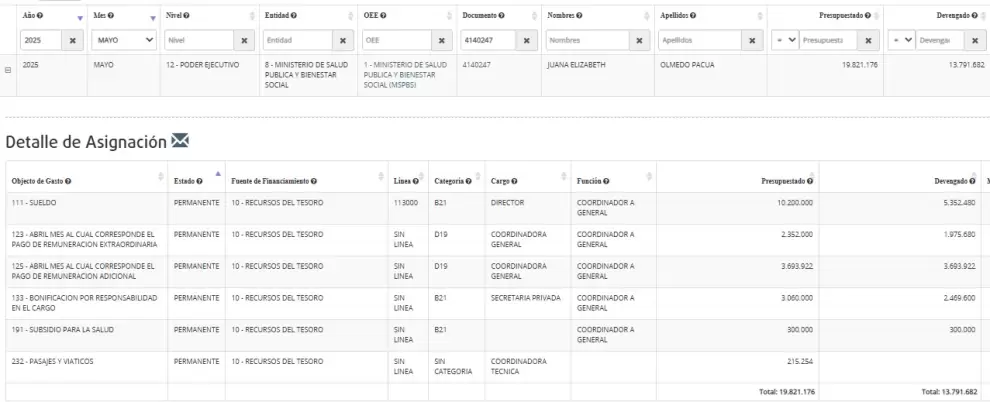
Task: Show help icon next to Estado header
Action: [199, 181]
